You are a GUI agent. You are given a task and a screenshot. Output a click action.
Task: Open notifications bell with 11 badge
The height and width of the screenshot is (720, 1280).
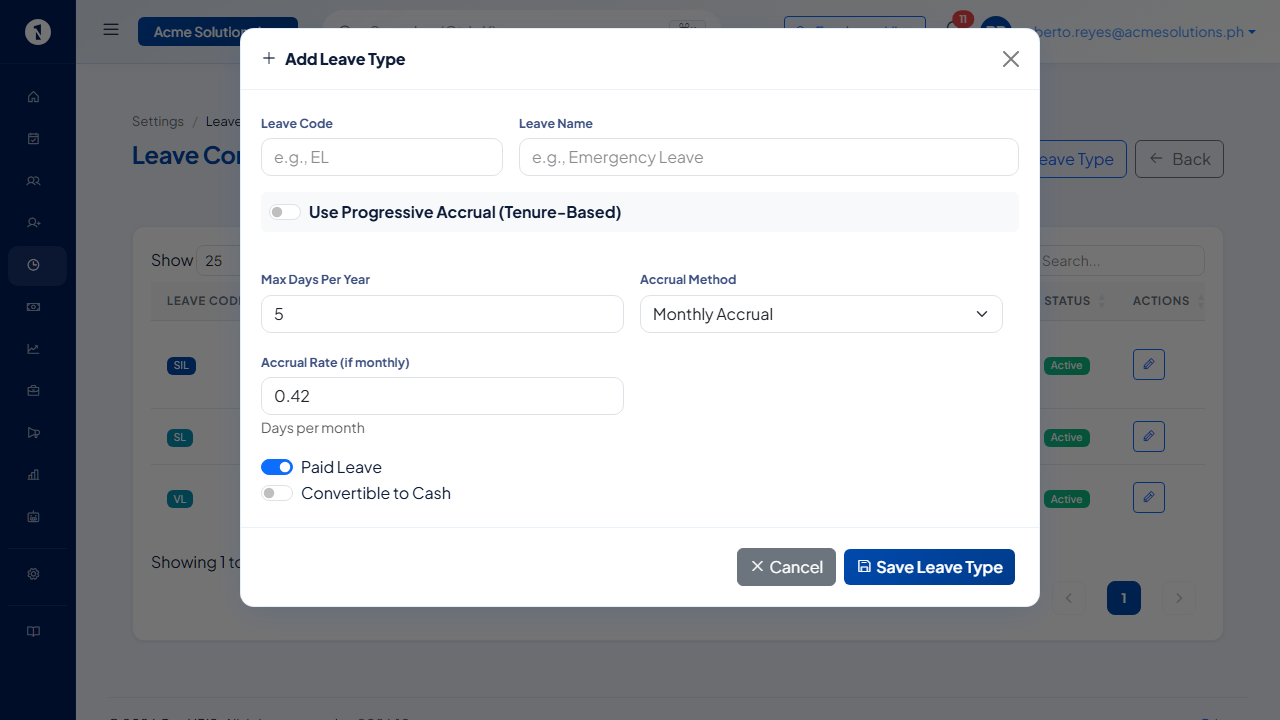click(955, 28)
